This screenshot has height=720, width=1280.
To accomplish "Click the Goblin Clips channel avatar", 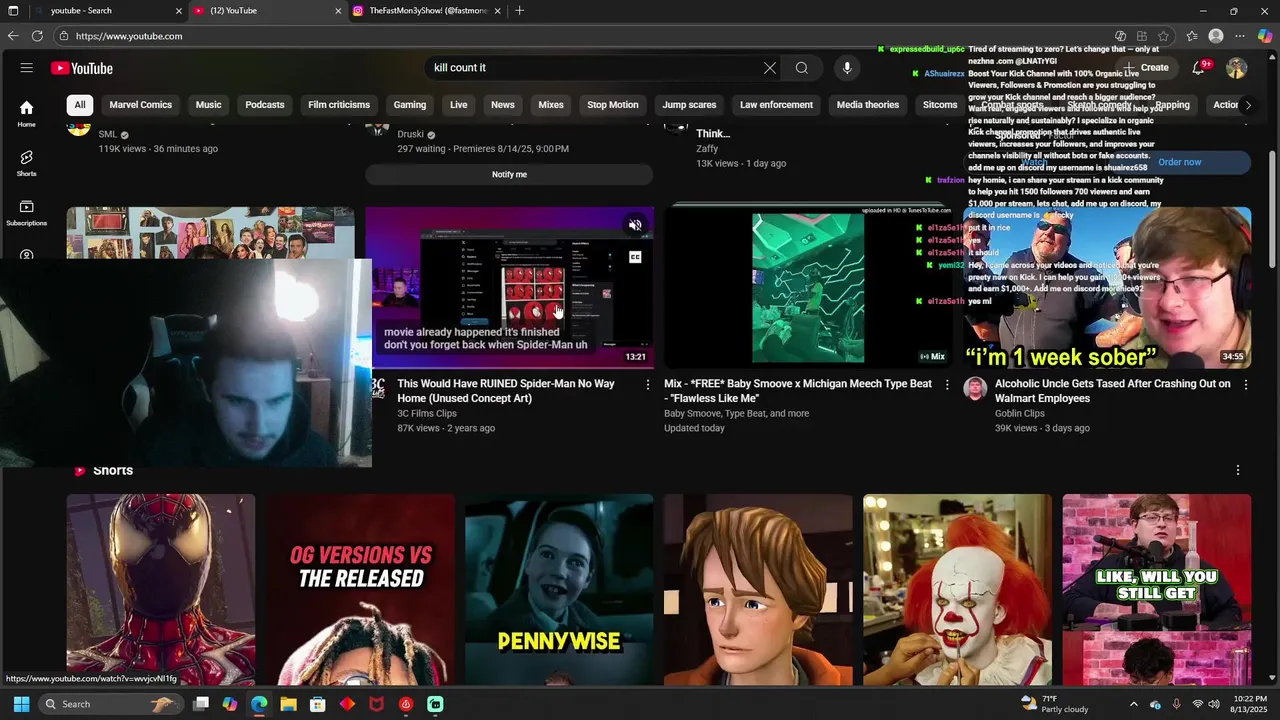I will click(975, 389).
